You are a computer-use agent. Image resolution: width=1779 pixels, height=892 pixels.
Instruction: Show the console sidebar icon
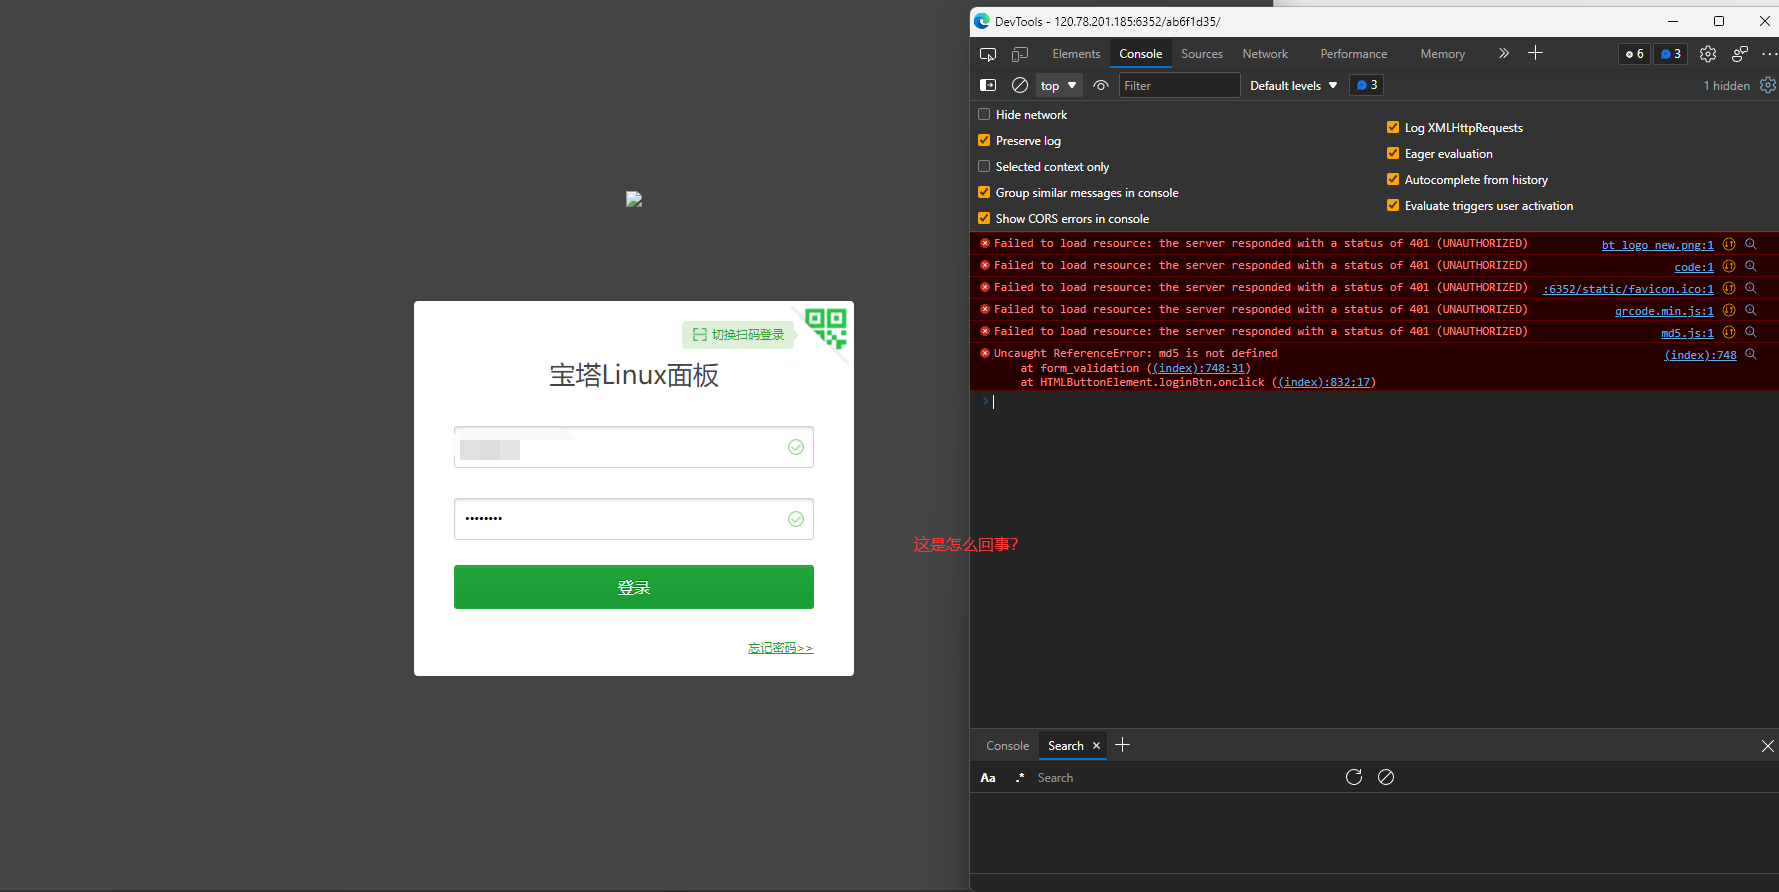[x=988, y=85]
